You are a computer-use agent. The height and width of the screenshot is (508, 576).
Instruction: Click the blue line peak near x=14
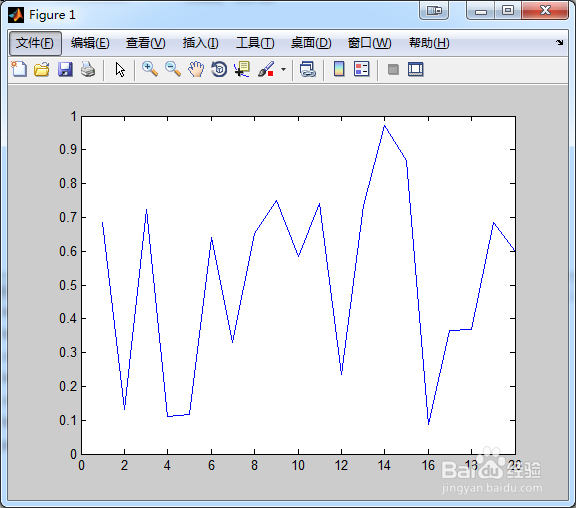(x=384, y=126)
